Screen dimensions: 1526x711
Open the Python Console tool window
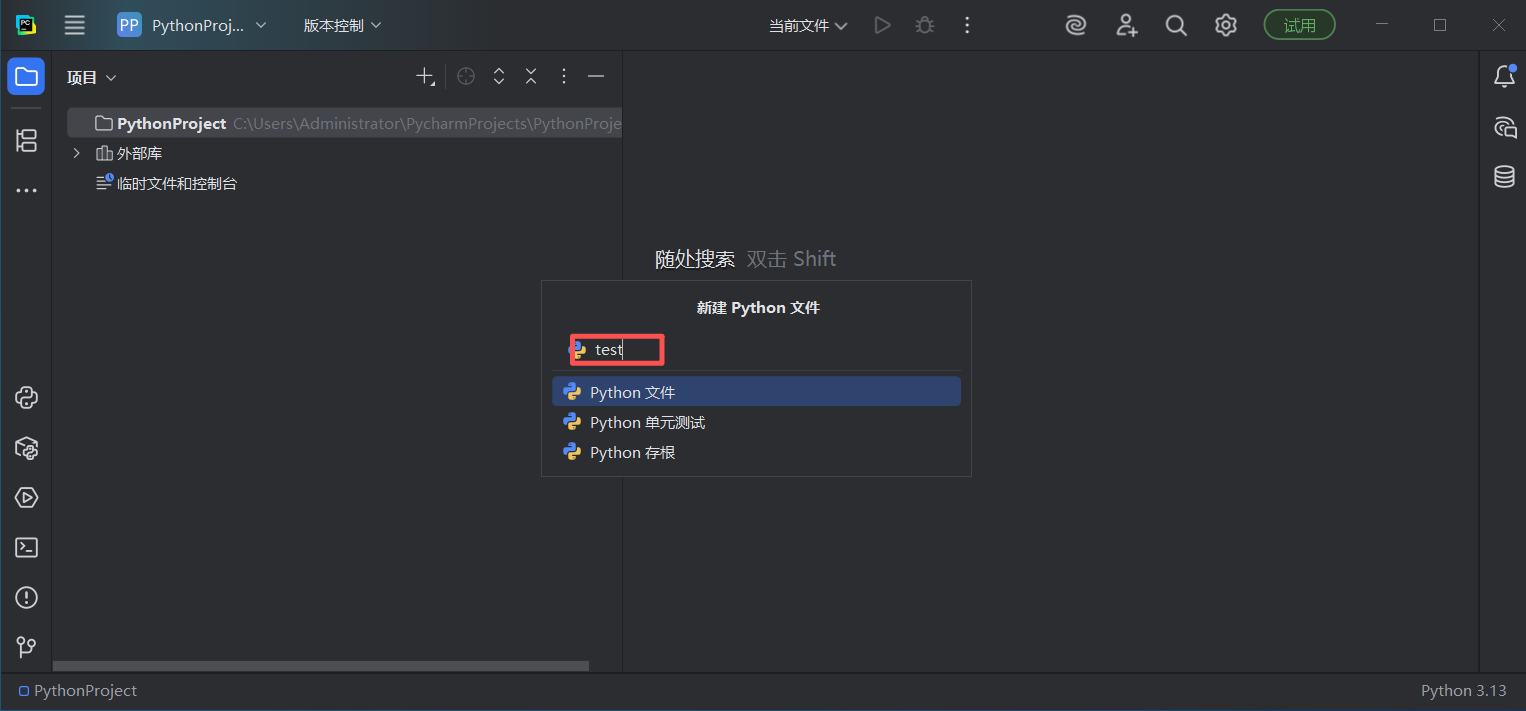pos(26,397)
